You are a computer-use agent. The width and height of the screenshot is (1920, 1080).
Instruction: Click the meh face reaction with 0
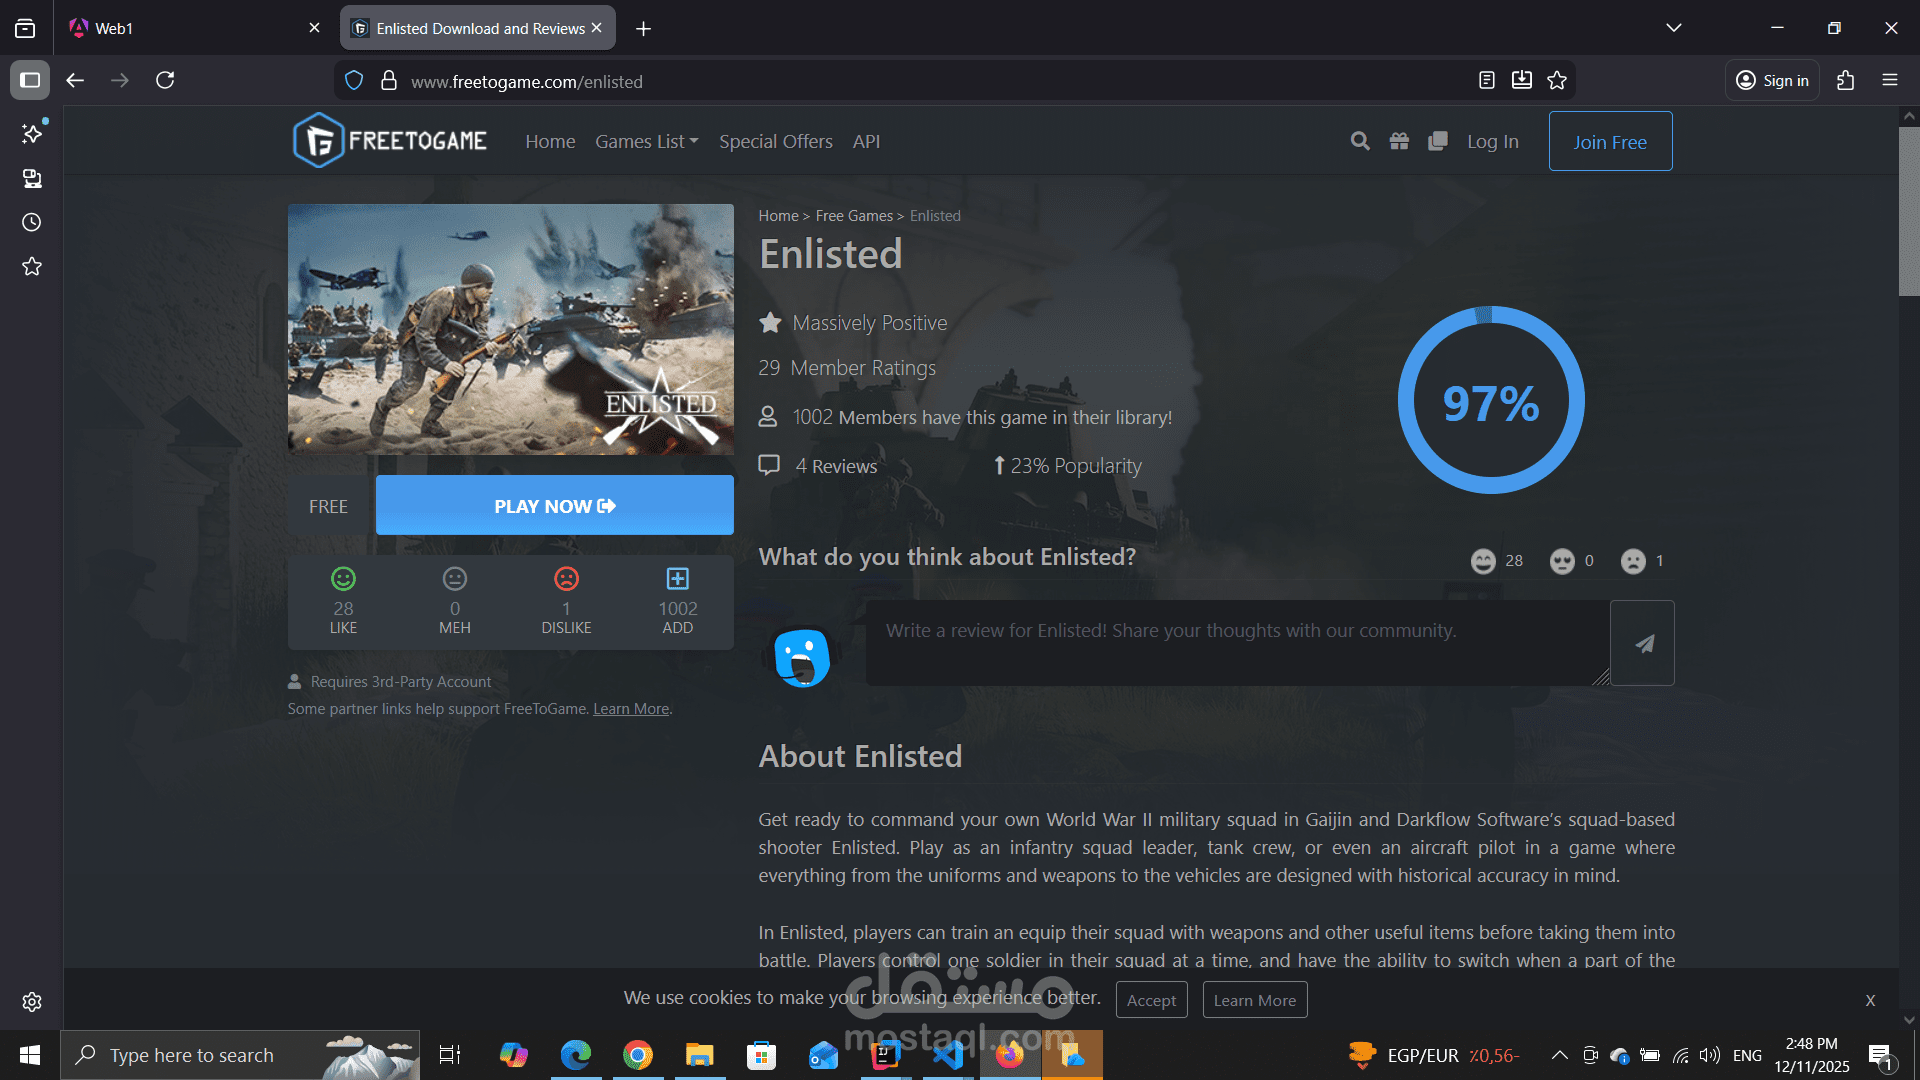point(1562,561)
